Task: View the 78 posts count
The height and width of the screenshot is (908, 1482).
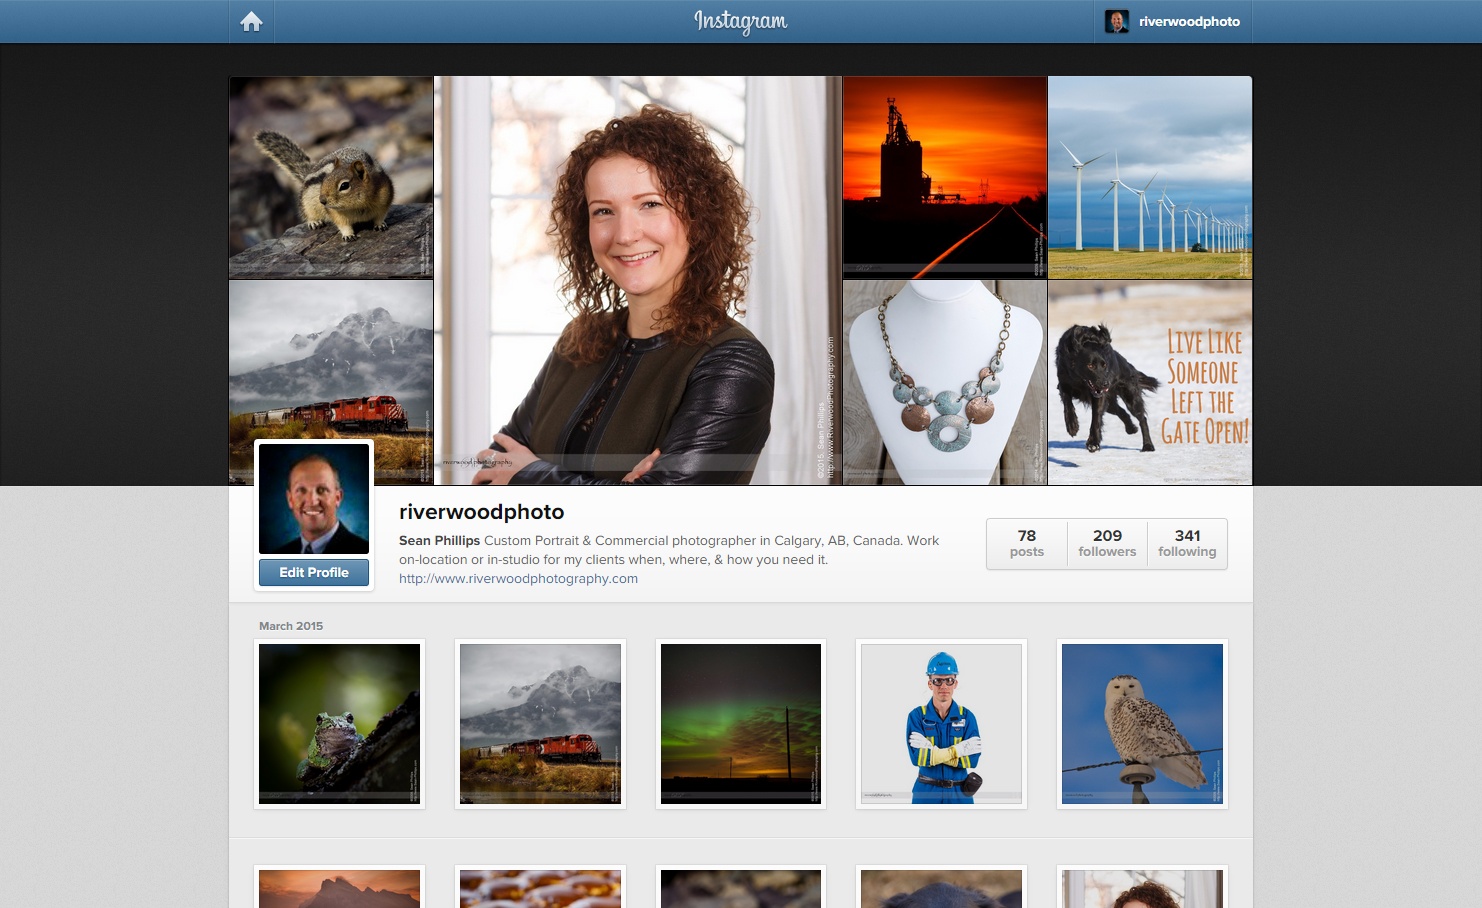Action: [1026, 543]
